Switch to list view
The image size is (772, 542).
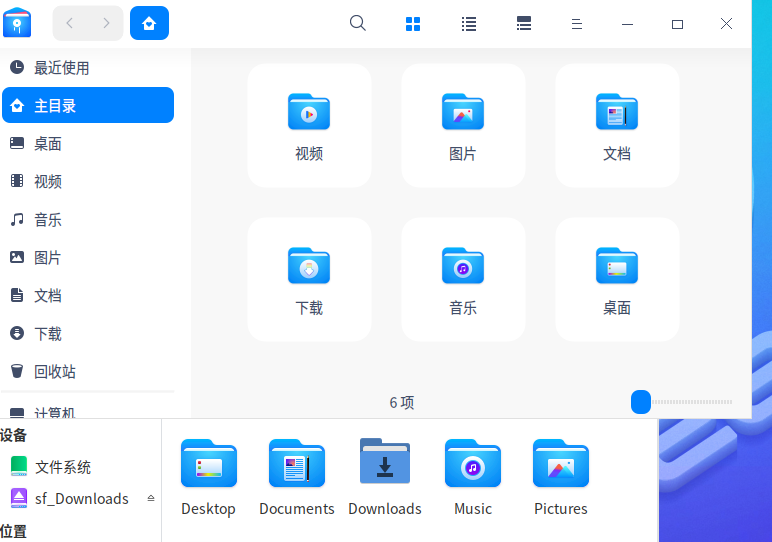[469, 24]
